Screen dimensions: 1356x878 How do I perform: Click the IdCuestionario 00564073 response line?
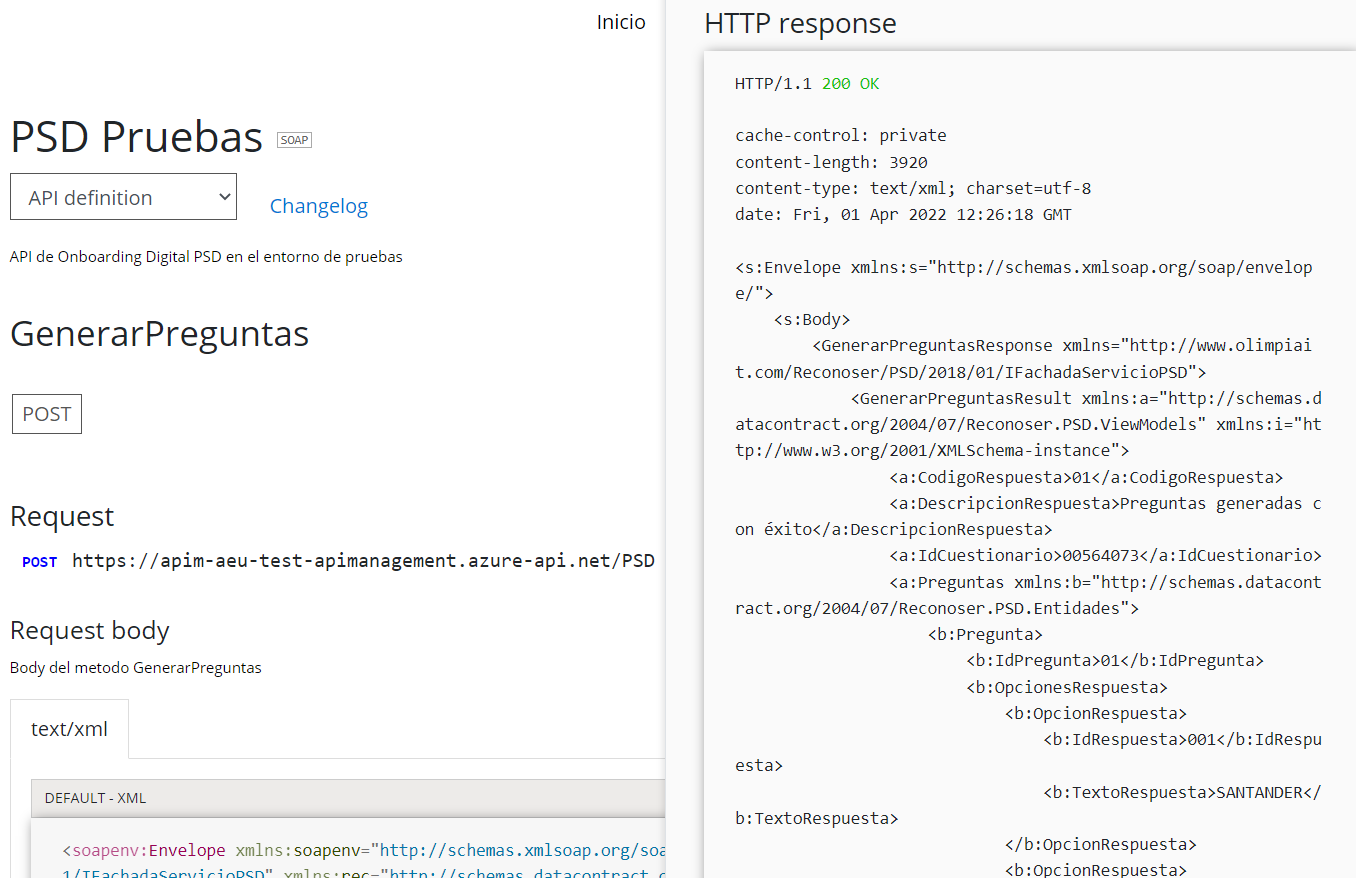pyautogui.click(x=1105, y=555)
